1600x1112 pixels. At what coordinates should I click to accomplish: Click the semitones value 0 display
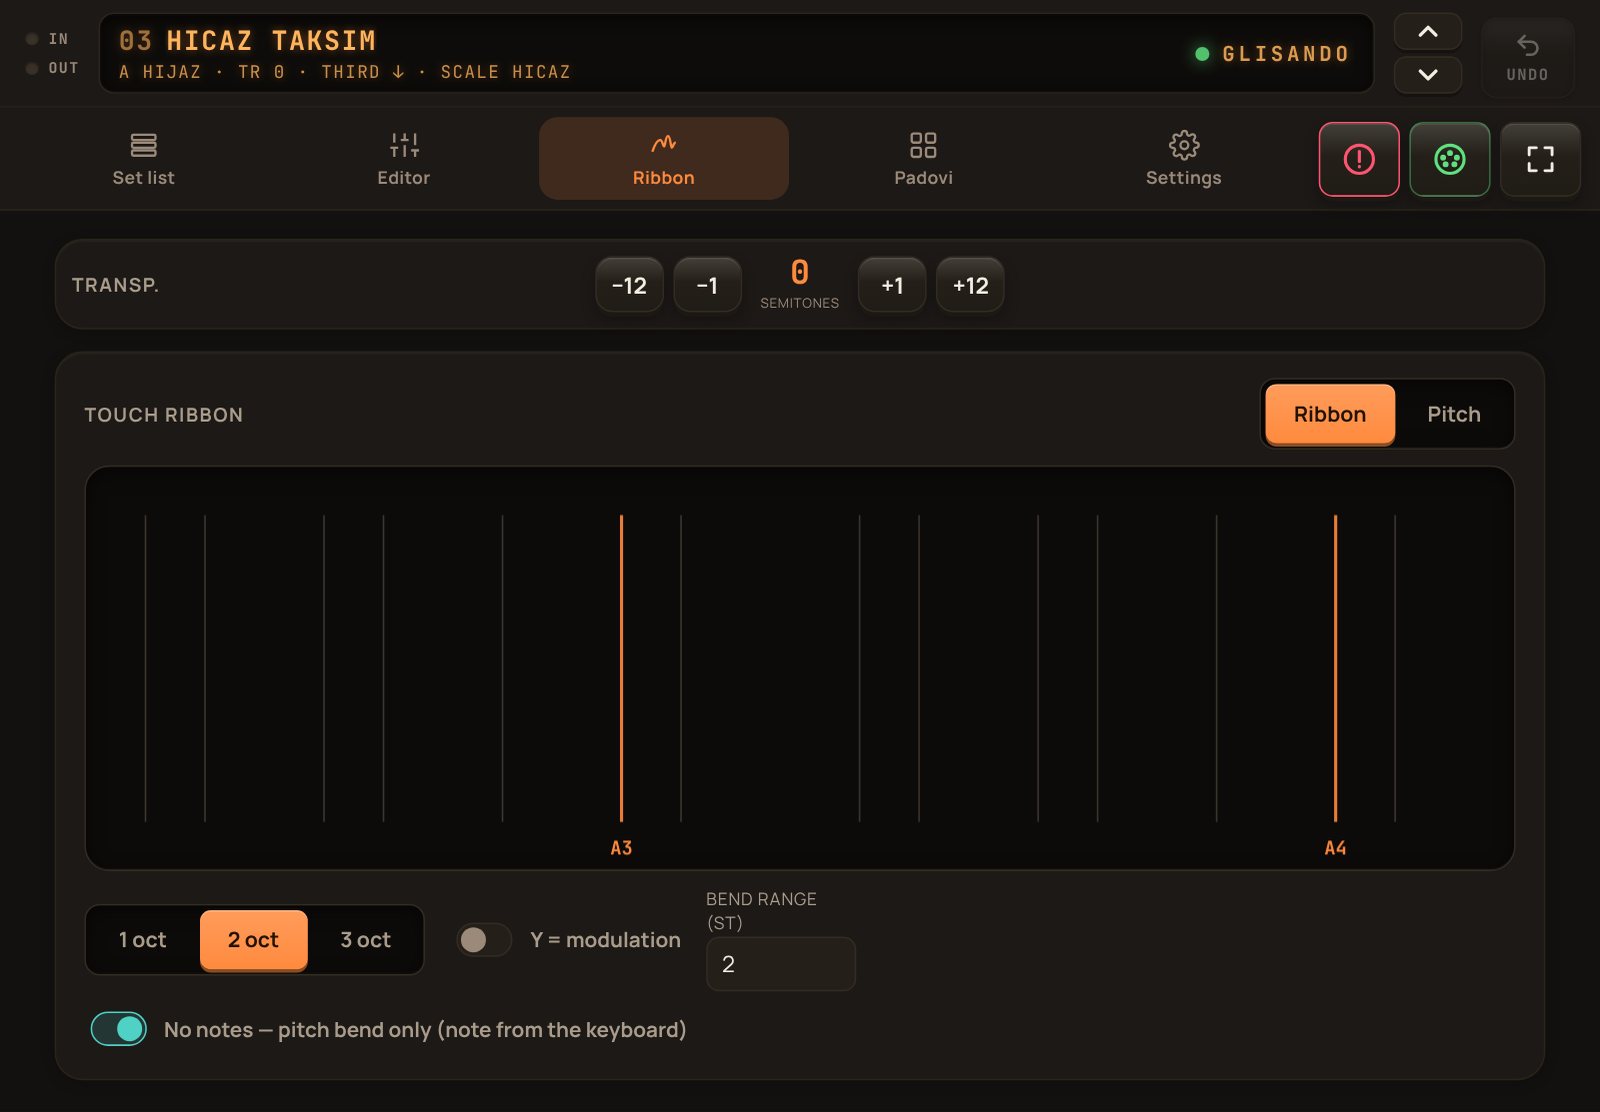click(799, 272)
